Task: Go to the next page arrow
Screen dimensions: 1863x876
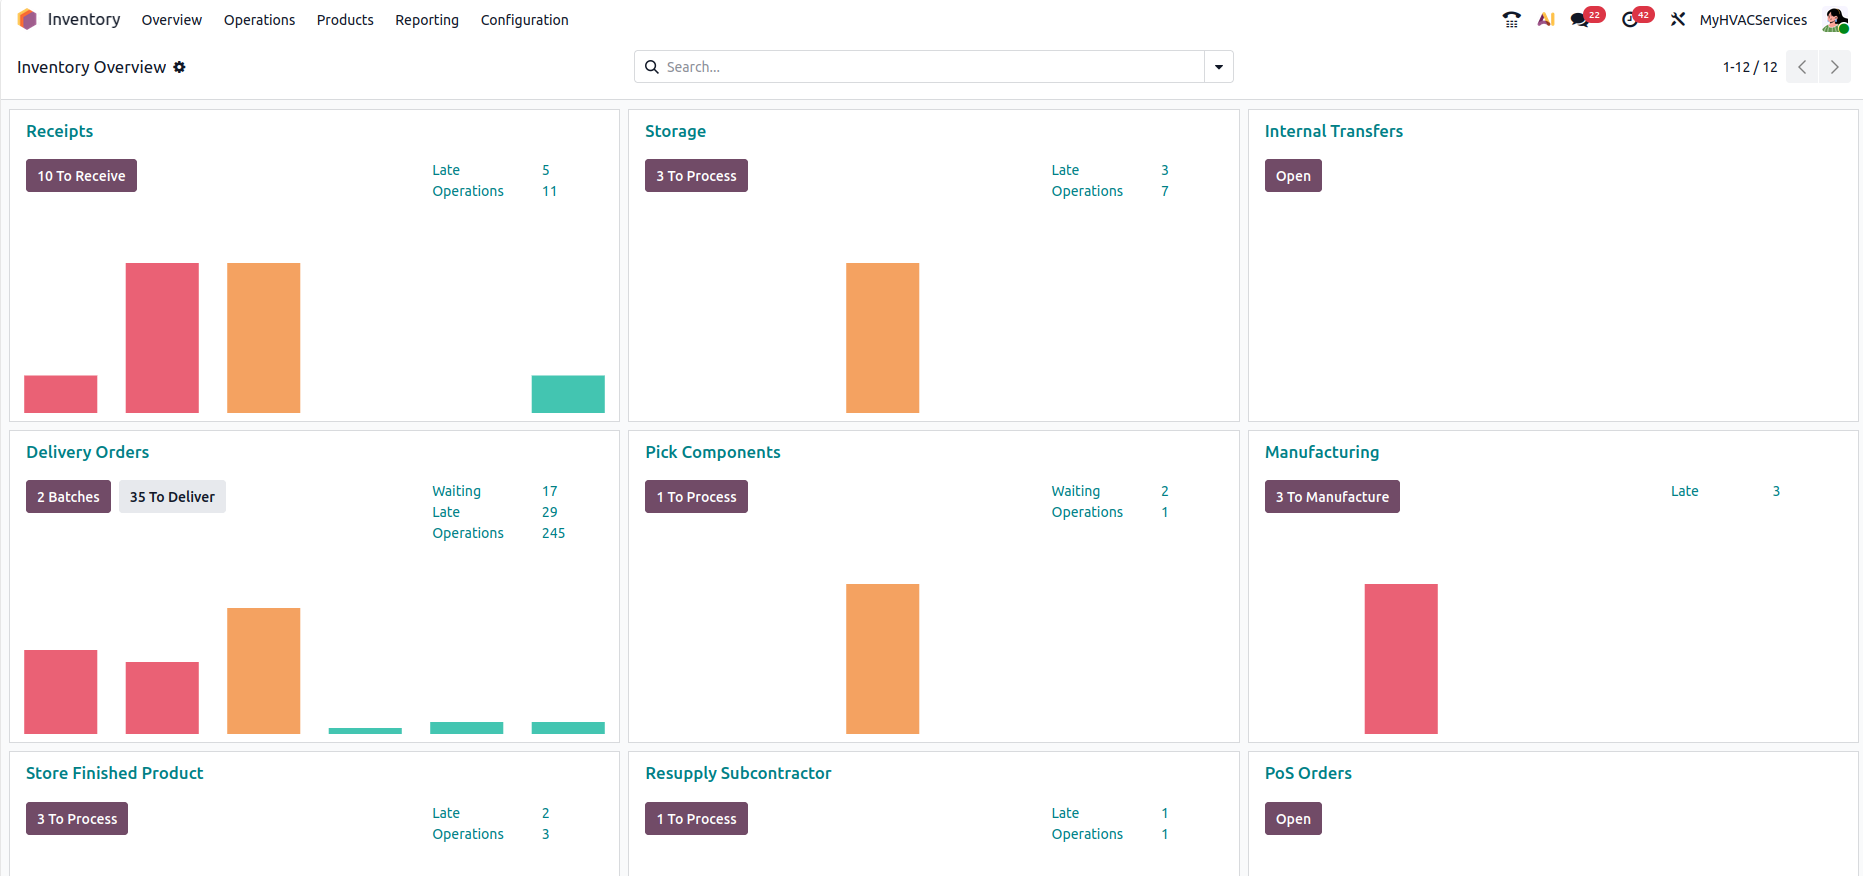Action: 1834,67
